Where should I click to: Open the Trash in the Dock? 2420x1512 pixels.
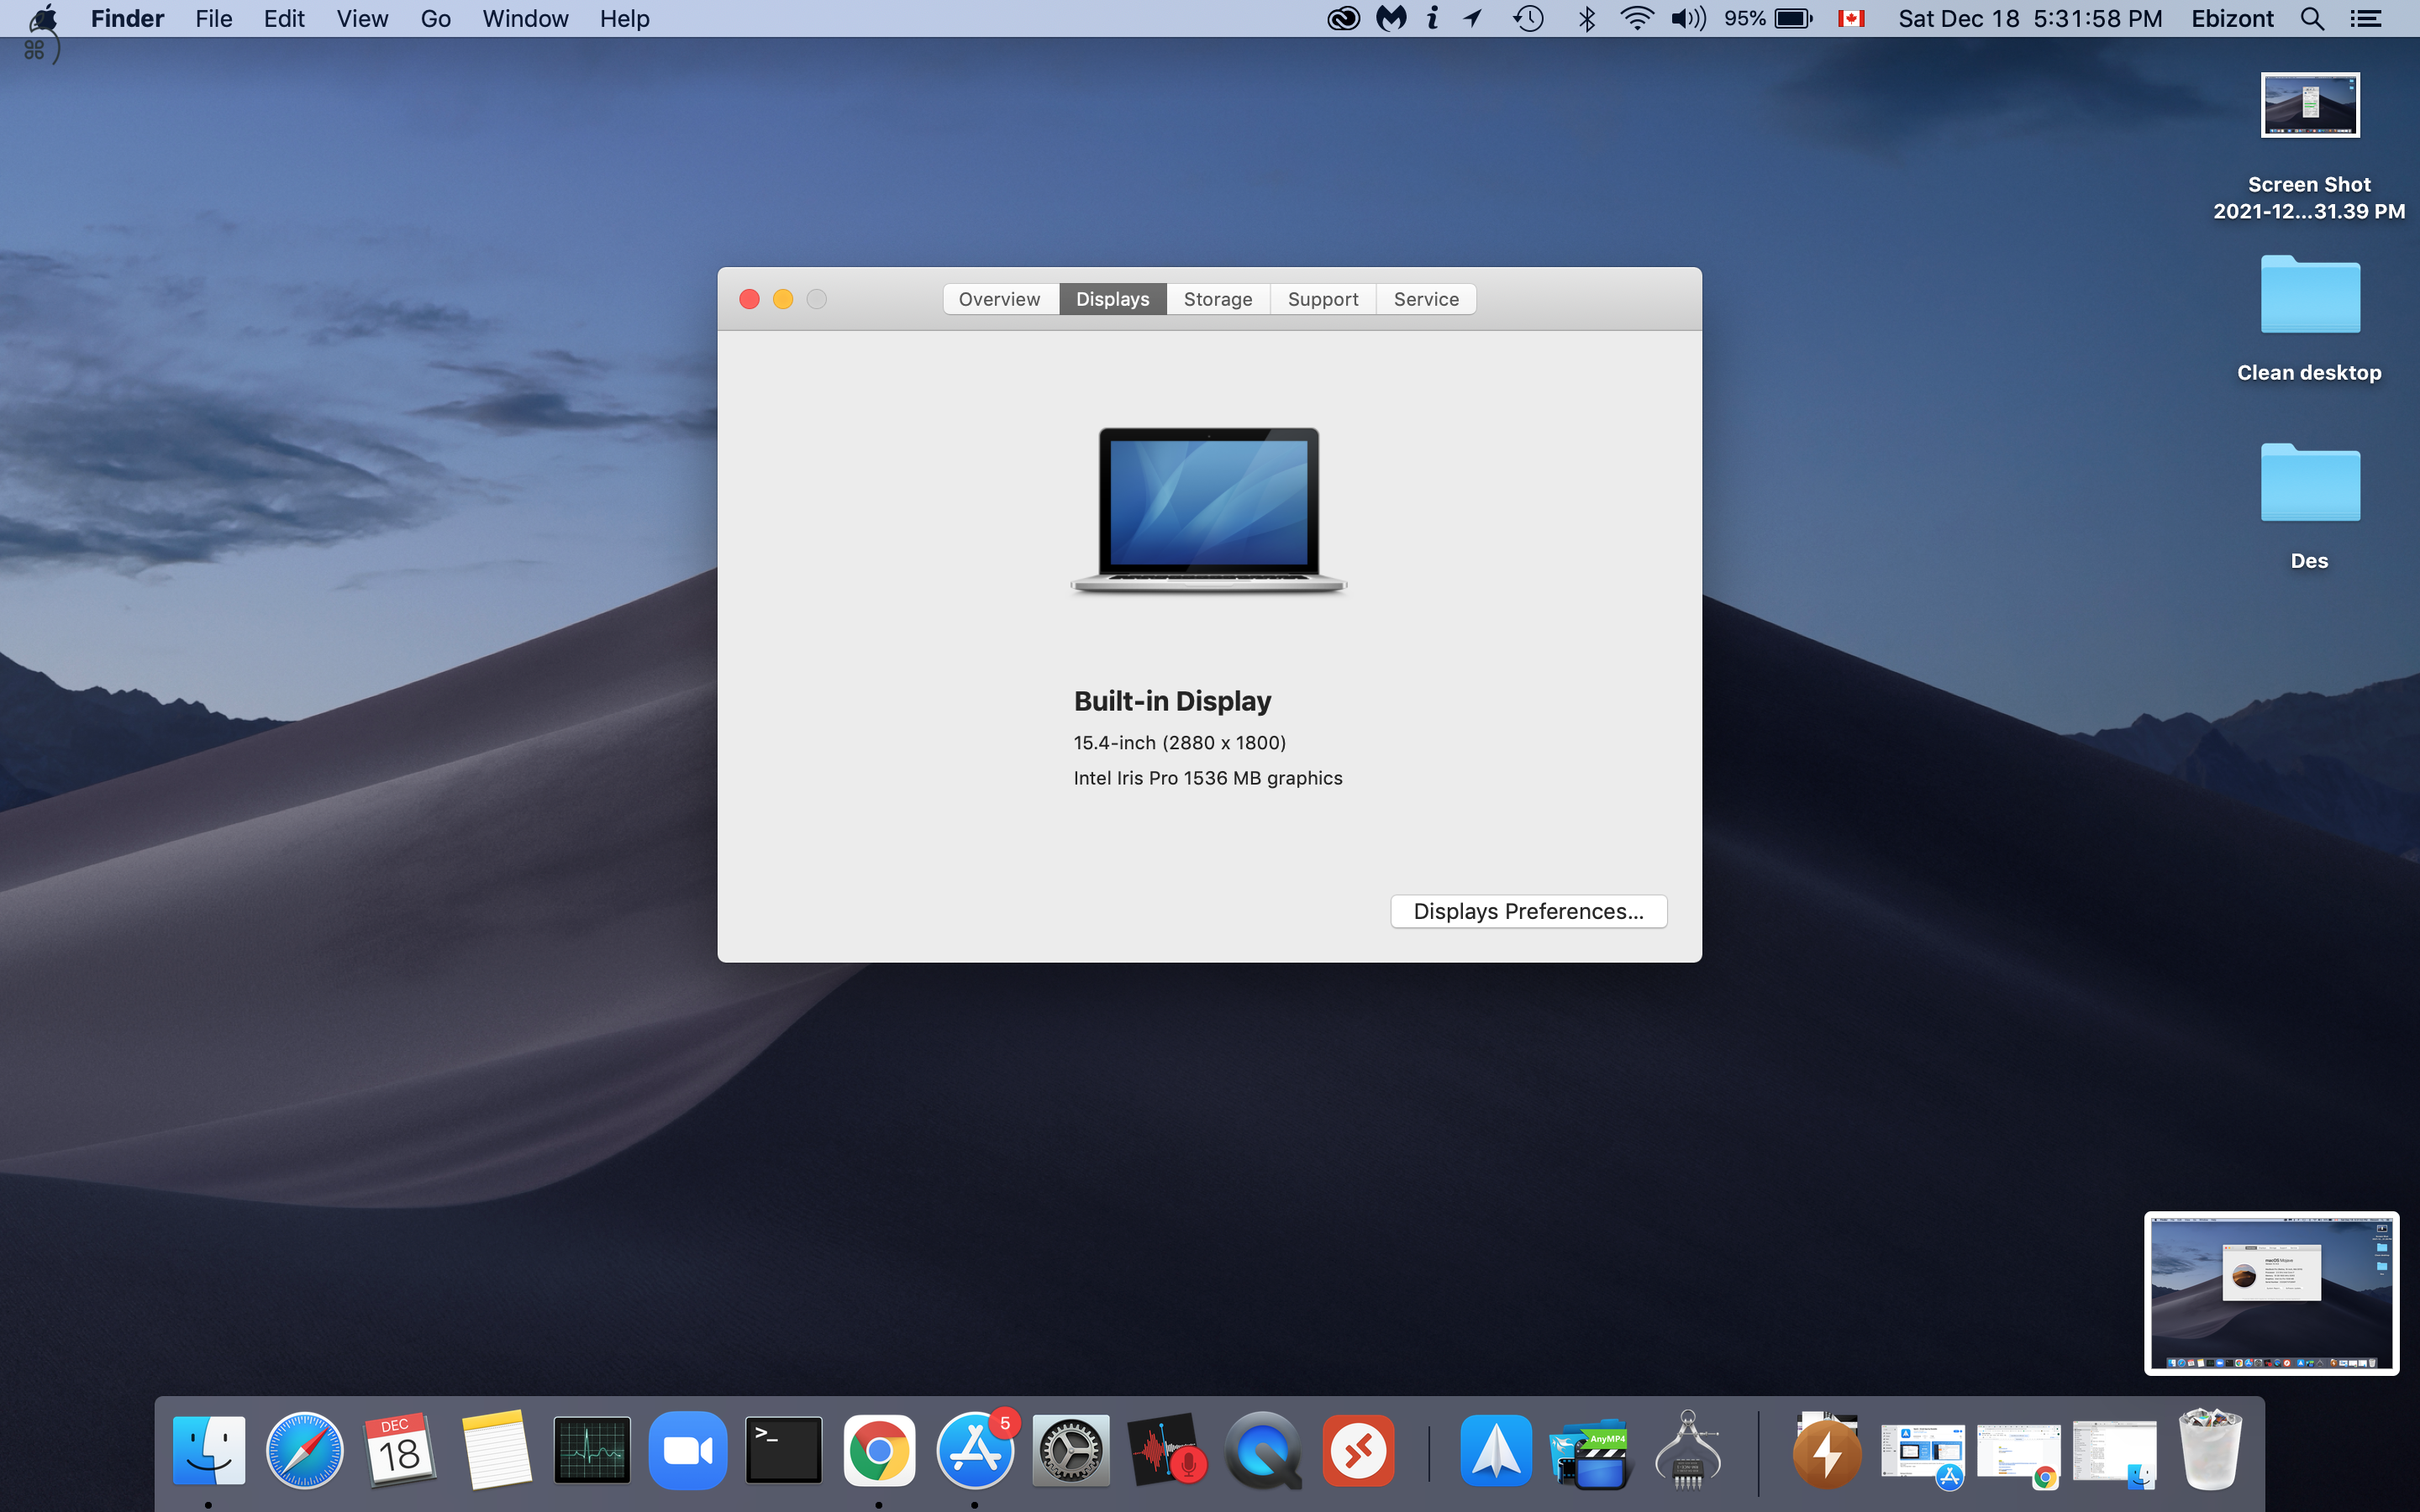(x=2211, y=1450)
